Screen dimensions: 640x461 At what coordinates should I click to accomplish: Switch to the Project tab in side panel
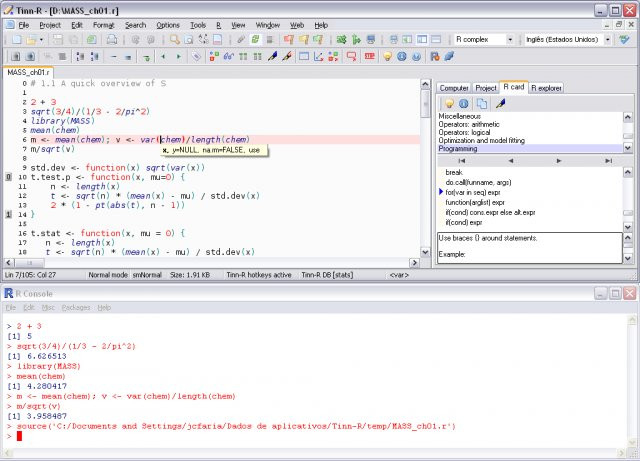[x=486, y=88]
